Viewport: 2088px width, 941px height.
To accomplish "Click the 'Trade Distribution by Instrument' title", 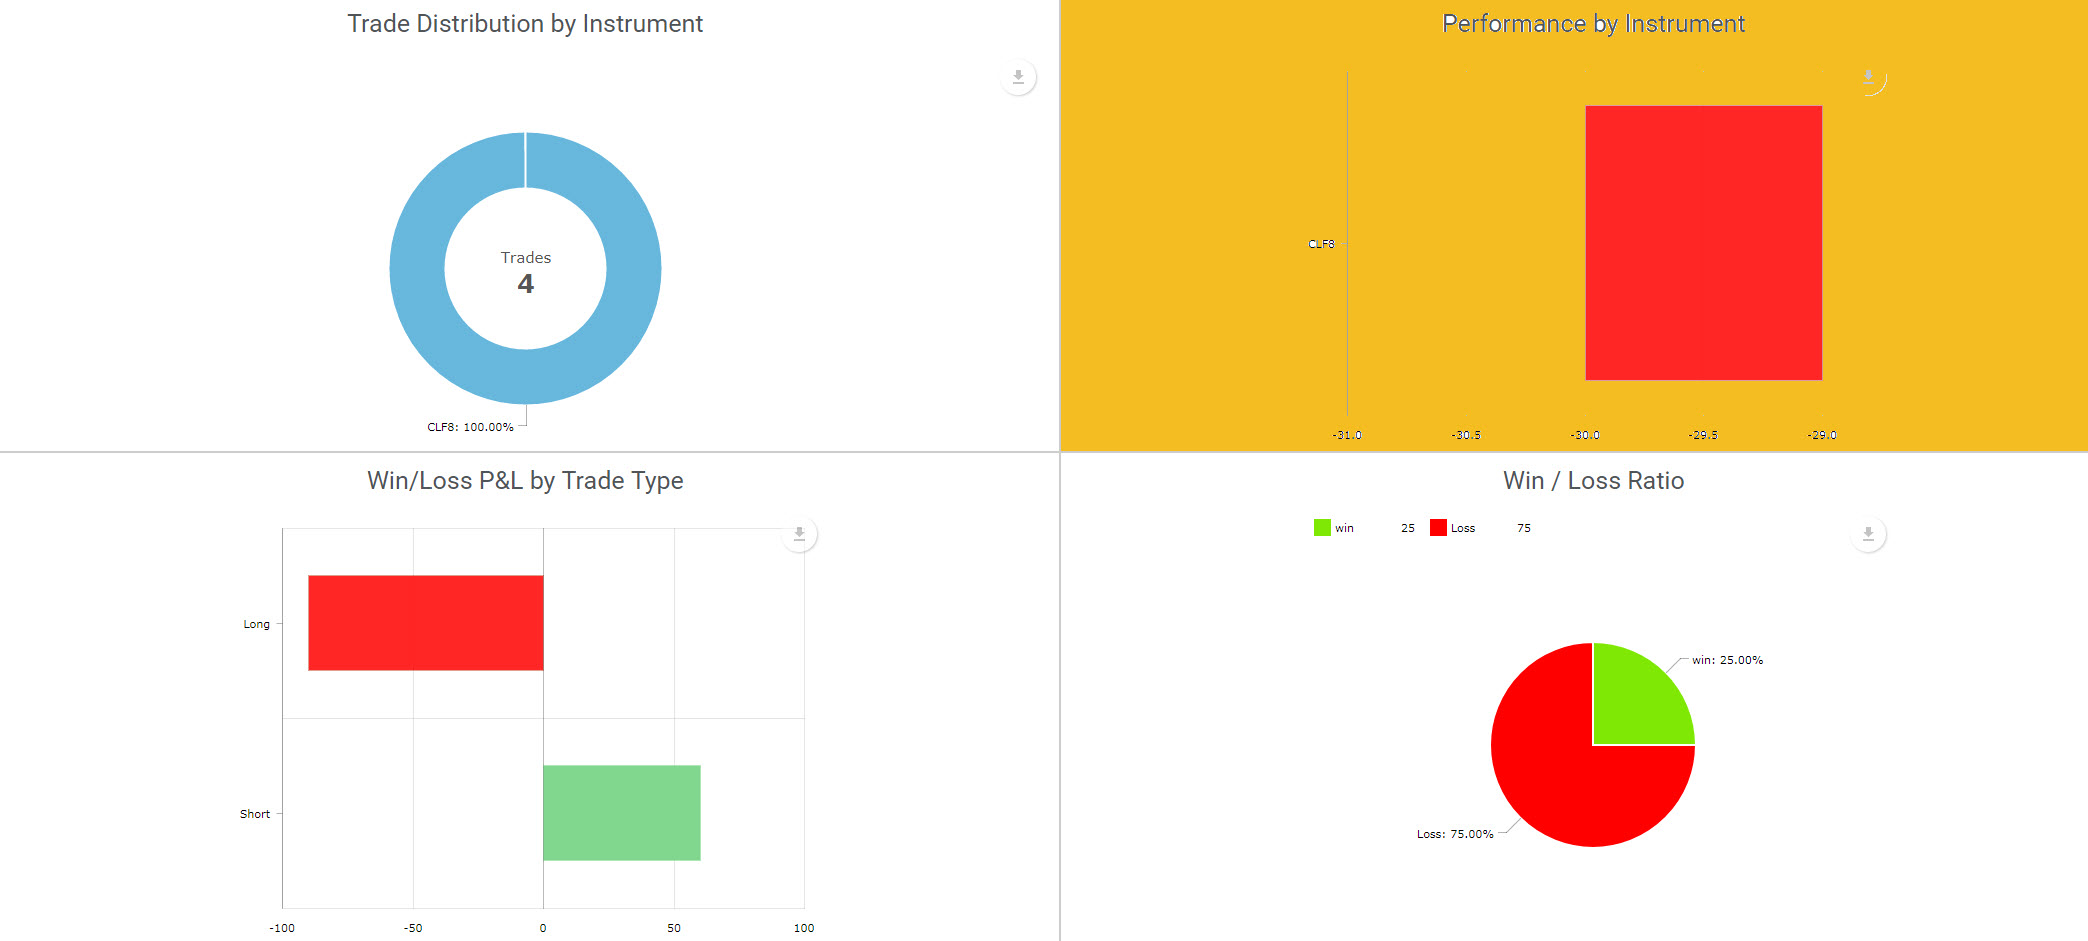I will [525, 24].
